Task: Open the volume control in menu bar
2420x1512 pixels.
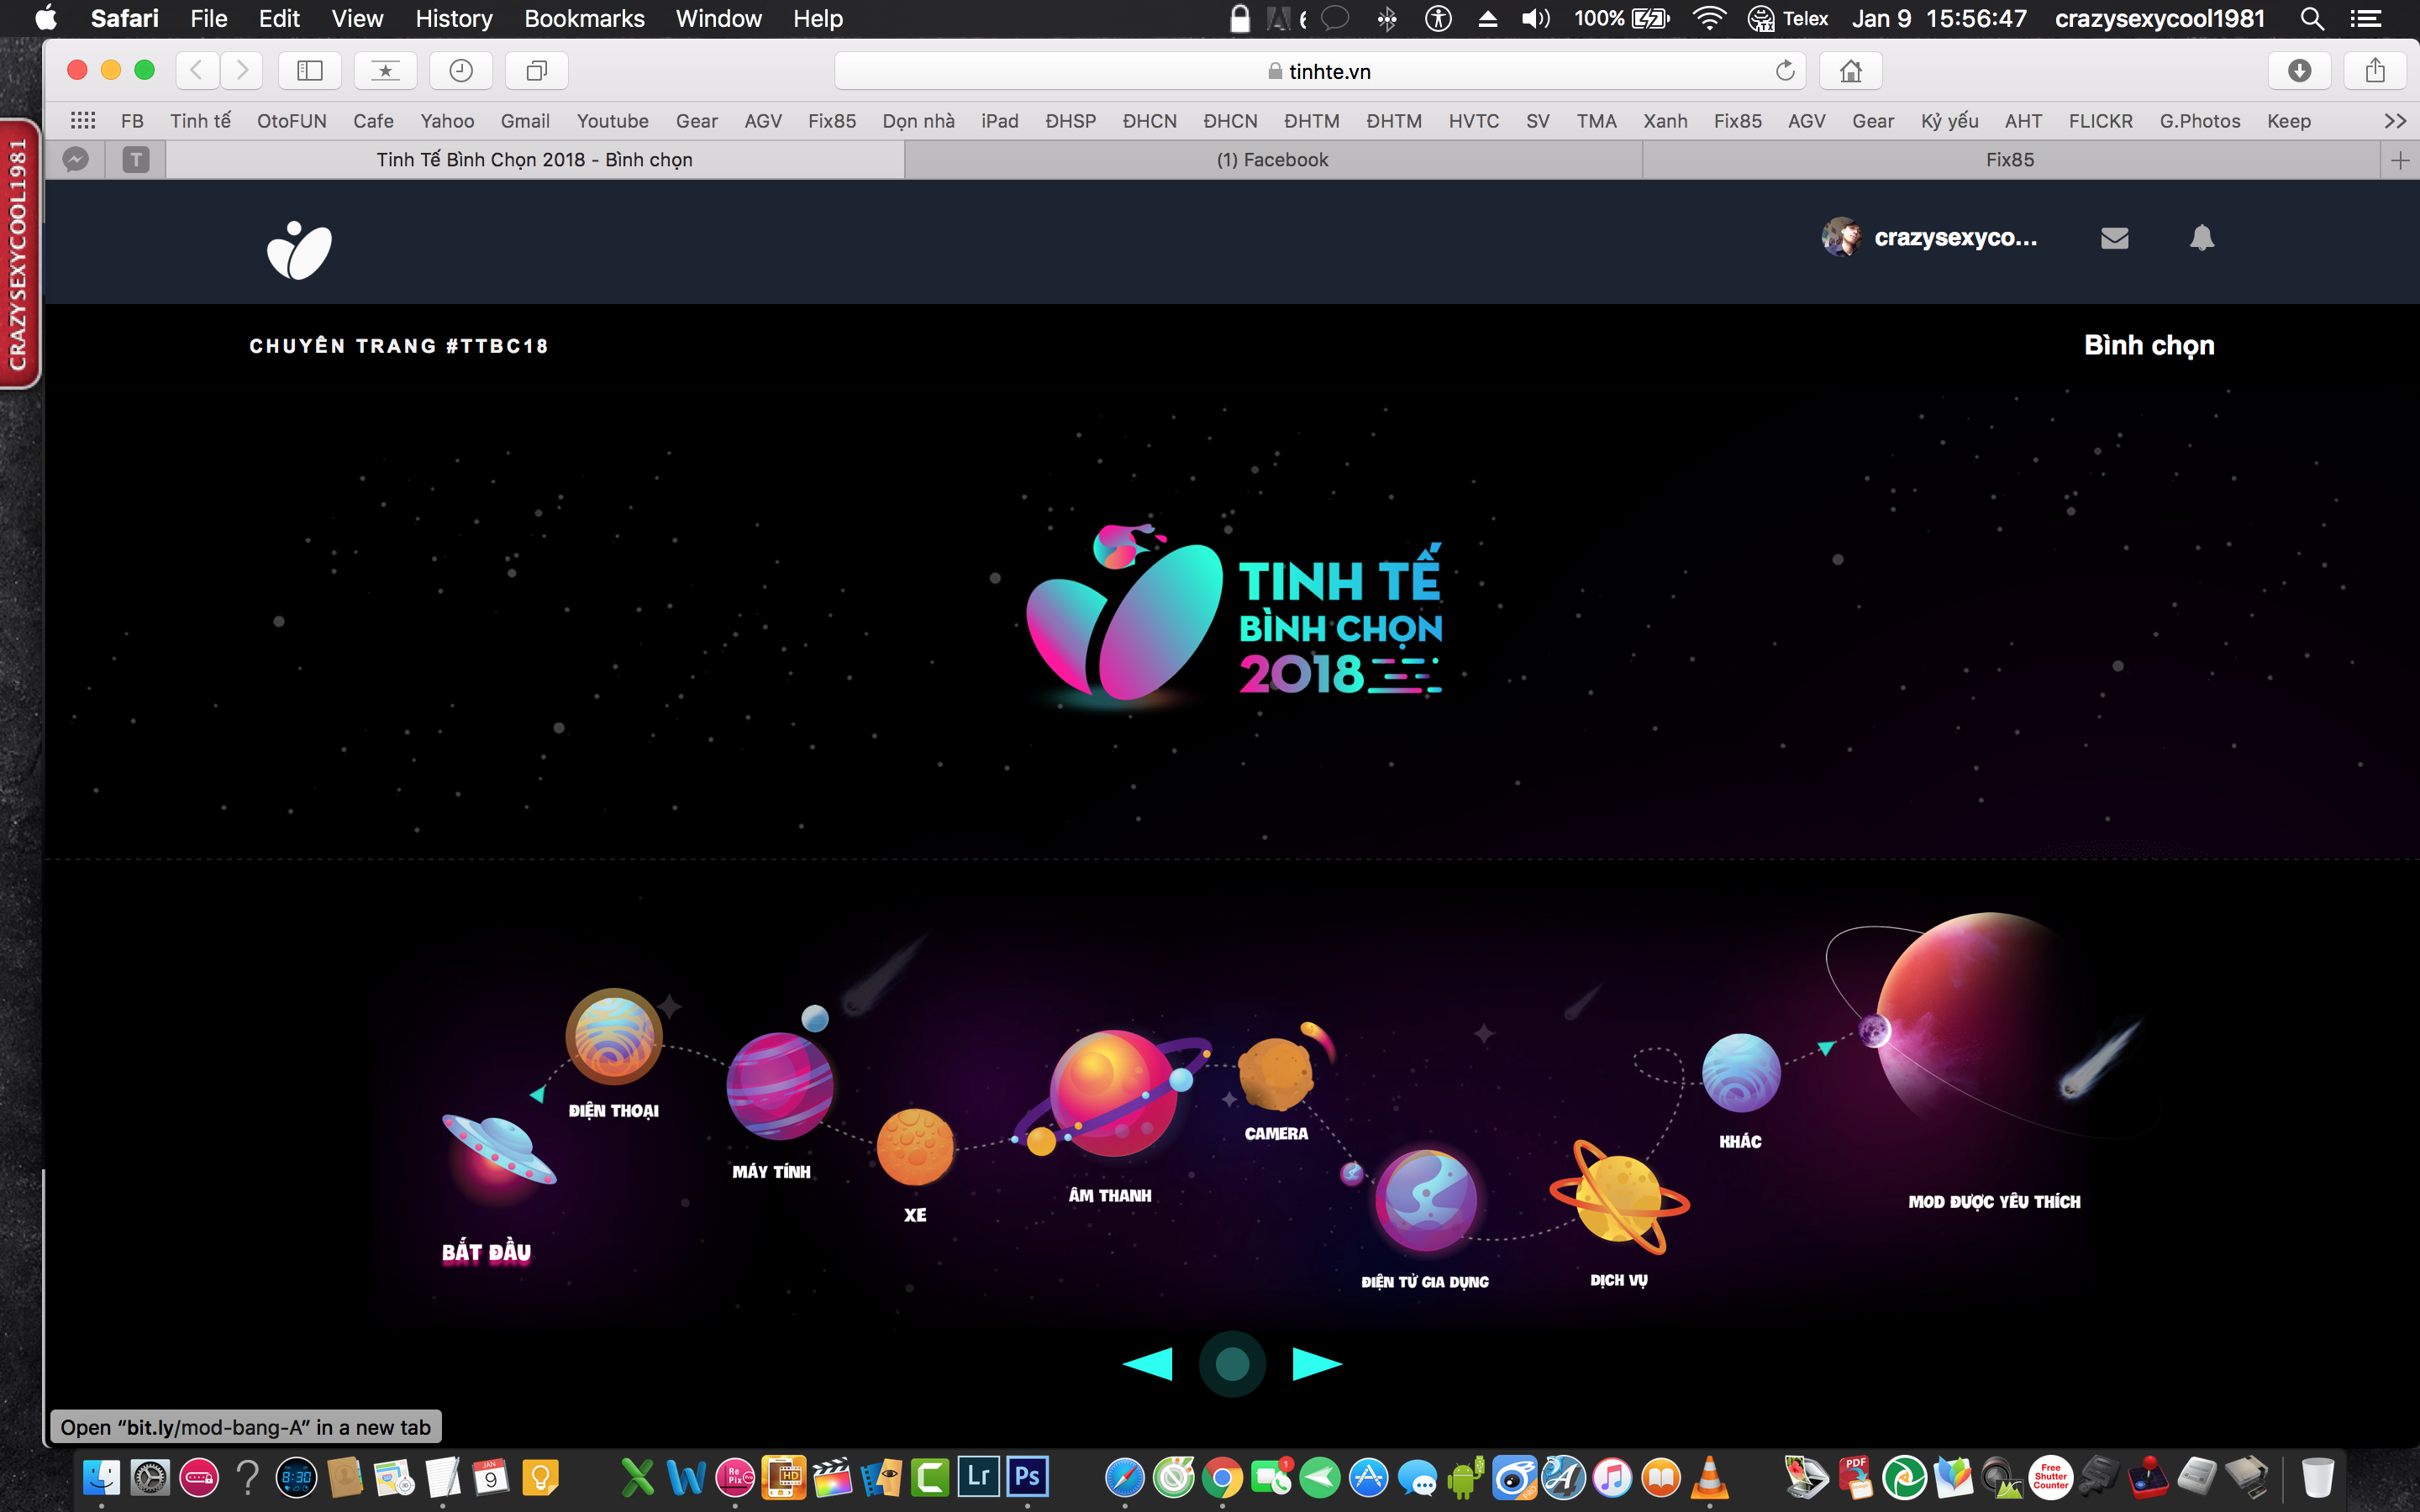Action: tap(1535, 18)
